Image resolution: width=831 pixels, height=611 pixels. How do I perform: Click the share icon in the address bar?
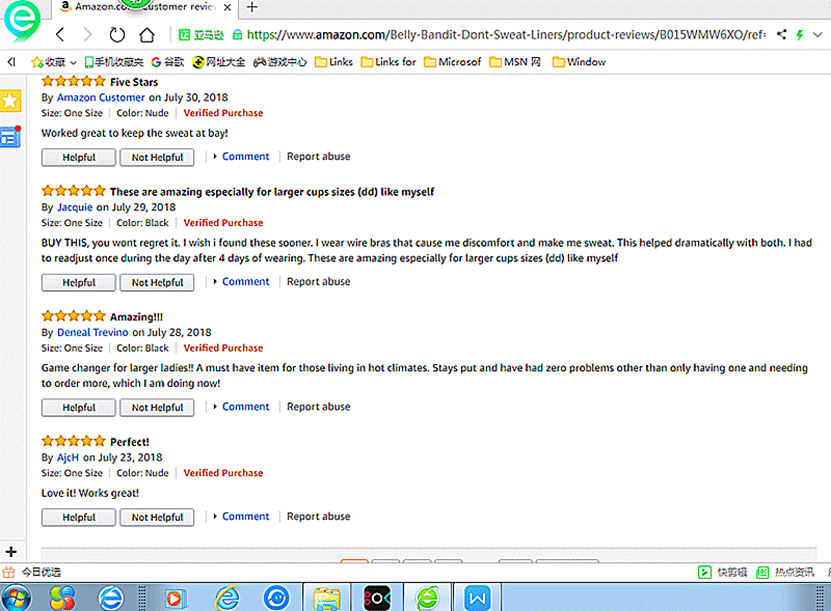[x=781, y=34]
